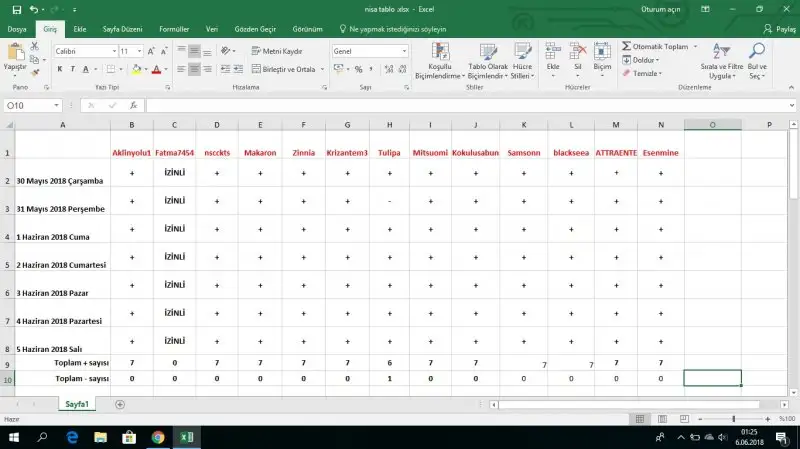This screenshot has width=800, height=449.
Task: Switch to the Formüller ribbon tab
Action: coord(174,29)
